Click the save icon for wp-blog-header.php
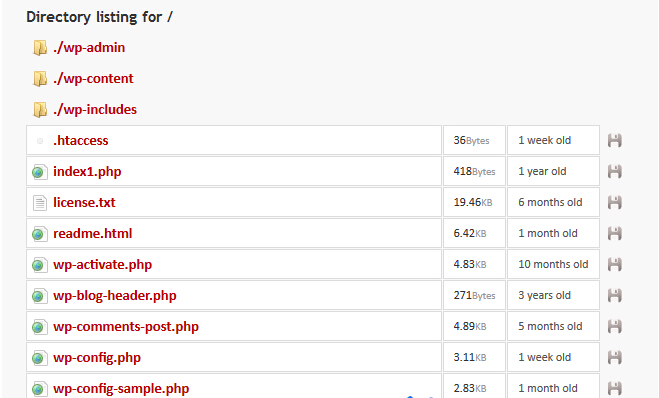Image resolution: width=659 pixels, height=398 pixels. (614, 295)
